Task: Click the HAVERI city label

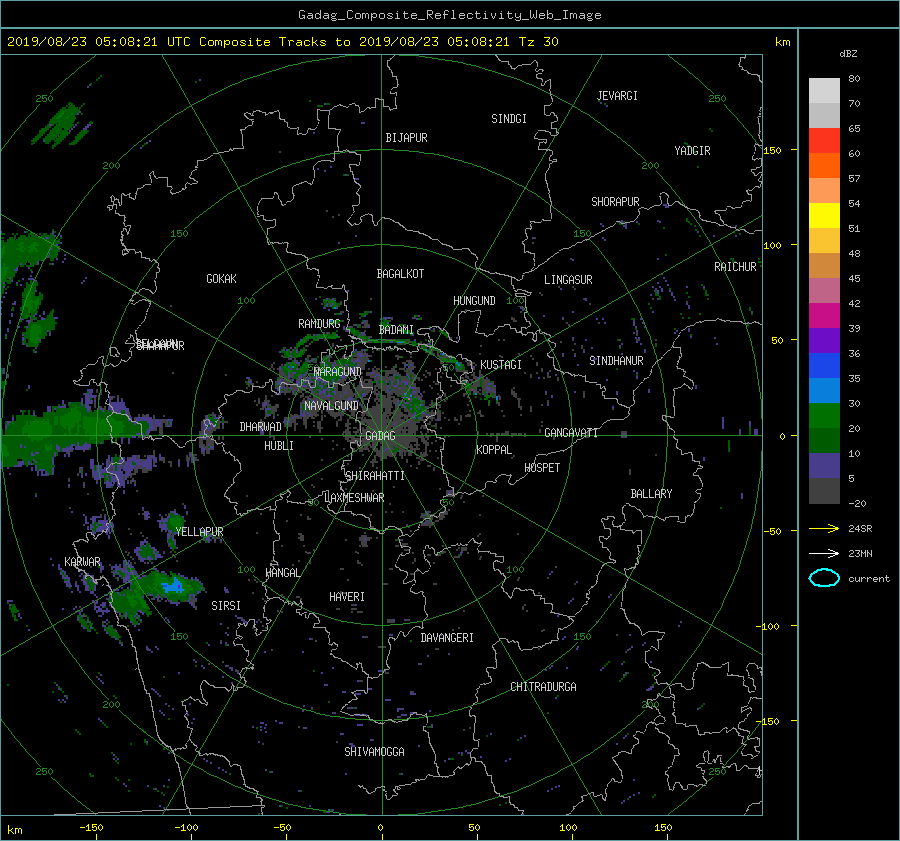Action: click(347, 597)
